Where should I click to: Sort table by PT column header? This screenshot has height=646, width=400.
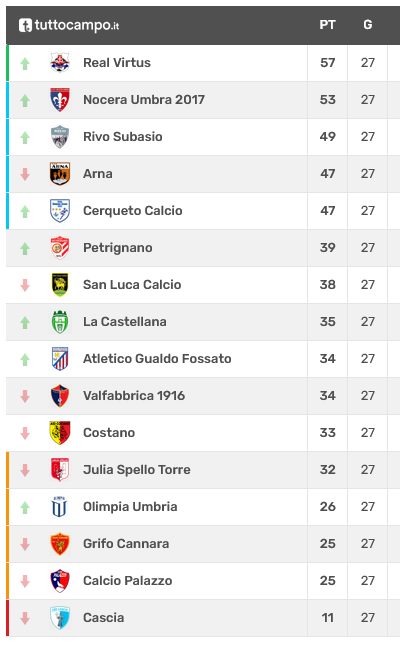click(327, 25)
